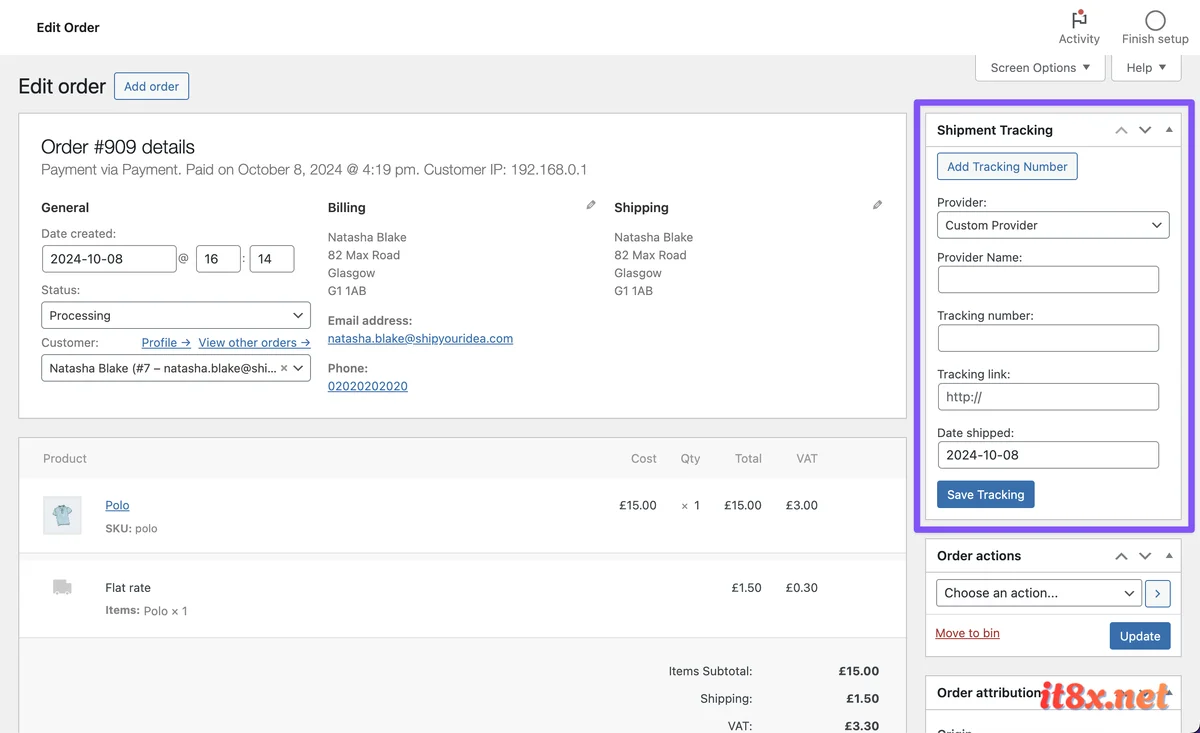
Task: Apply the chosen order action arrow button
Action: [x=1157, y=593]
